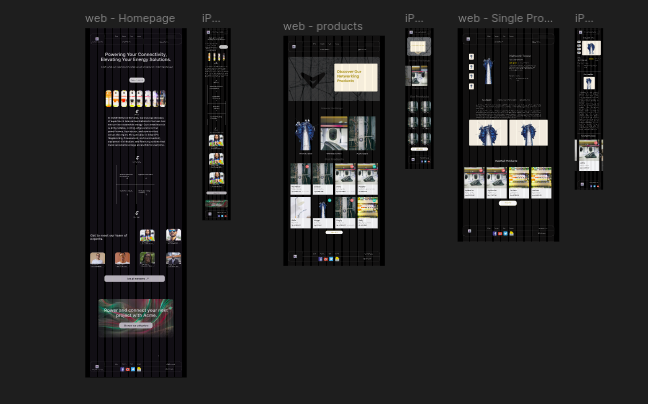The height and width of the screenshot is (404, 648).
Task: Click the right large cream jacket image
Action: 529,133
